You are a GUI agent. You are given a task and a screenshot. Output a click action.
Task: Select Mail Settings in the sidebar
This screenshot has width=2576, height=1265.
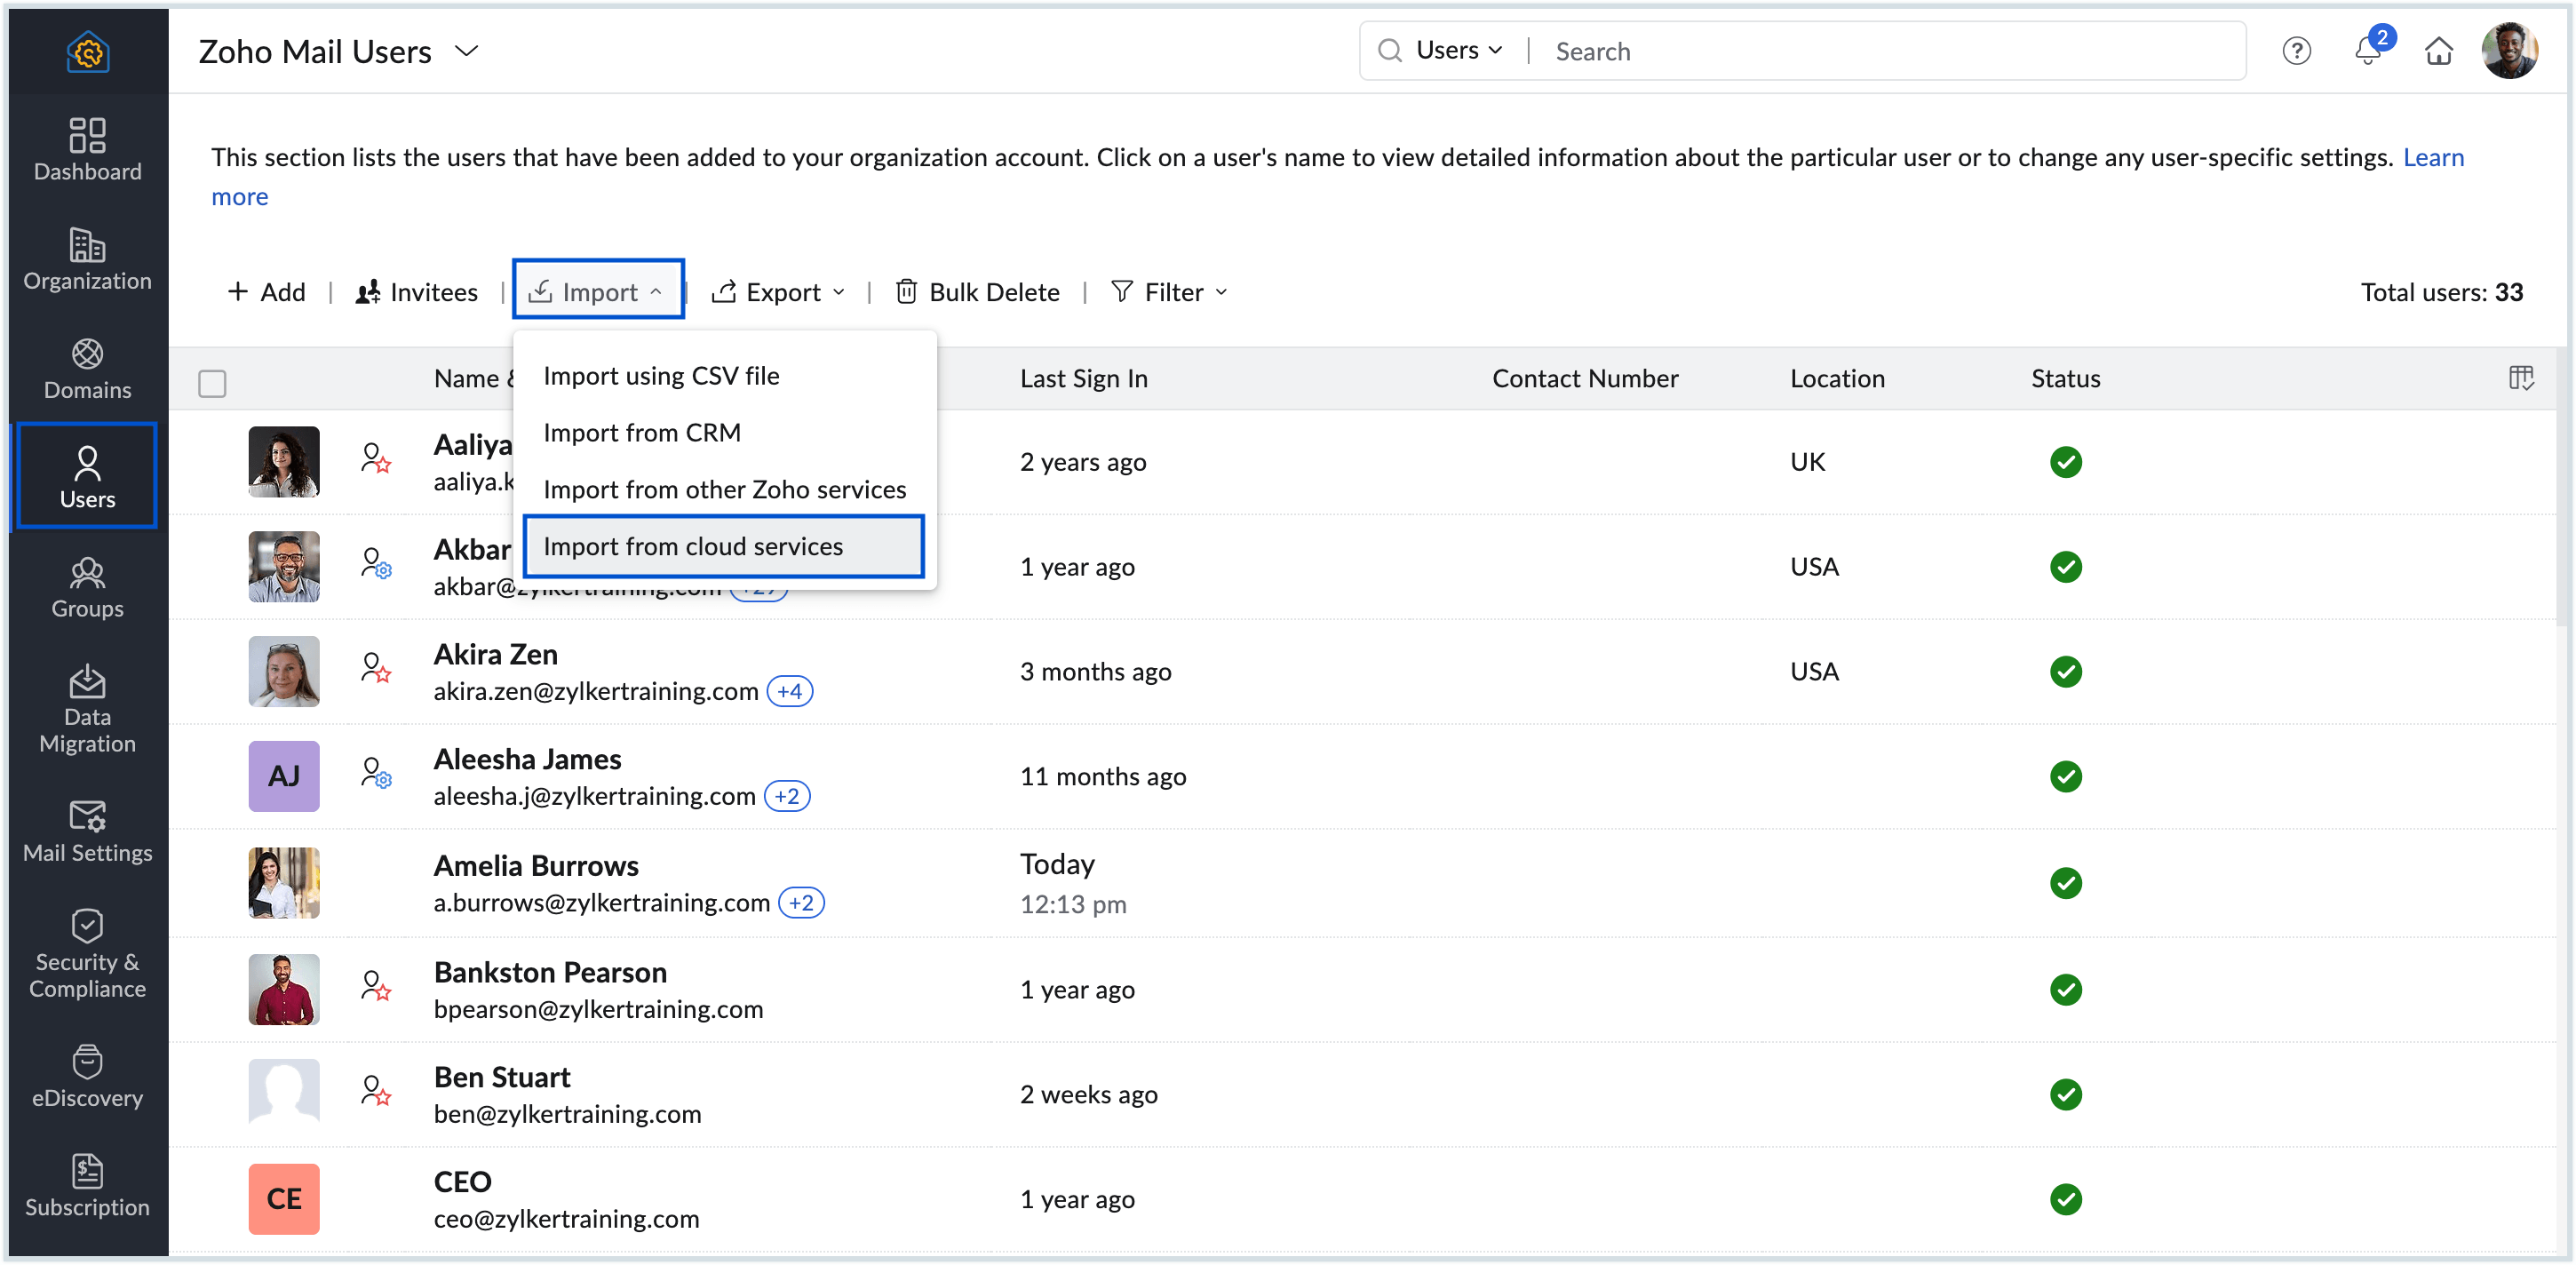[87, 833]
